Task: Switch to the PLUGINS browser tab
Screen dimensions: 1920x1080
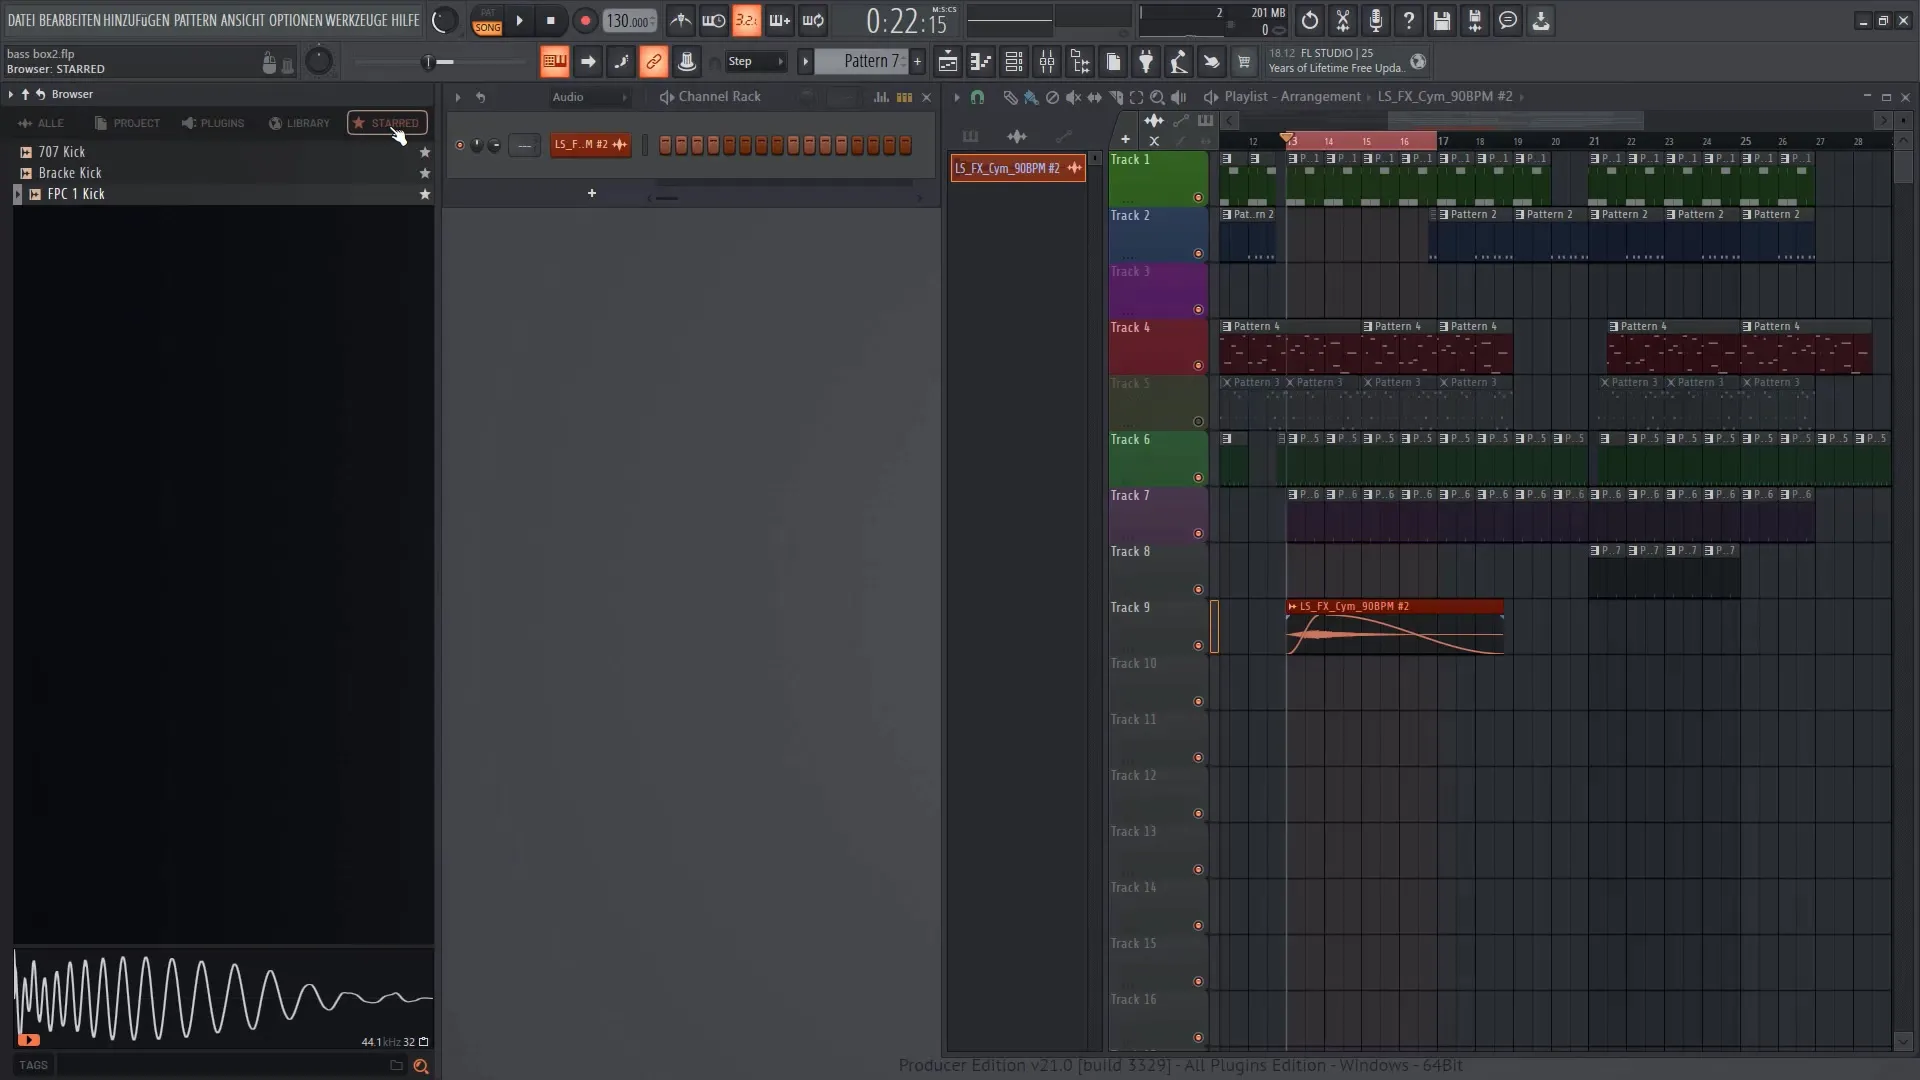Action: point(213,123)
